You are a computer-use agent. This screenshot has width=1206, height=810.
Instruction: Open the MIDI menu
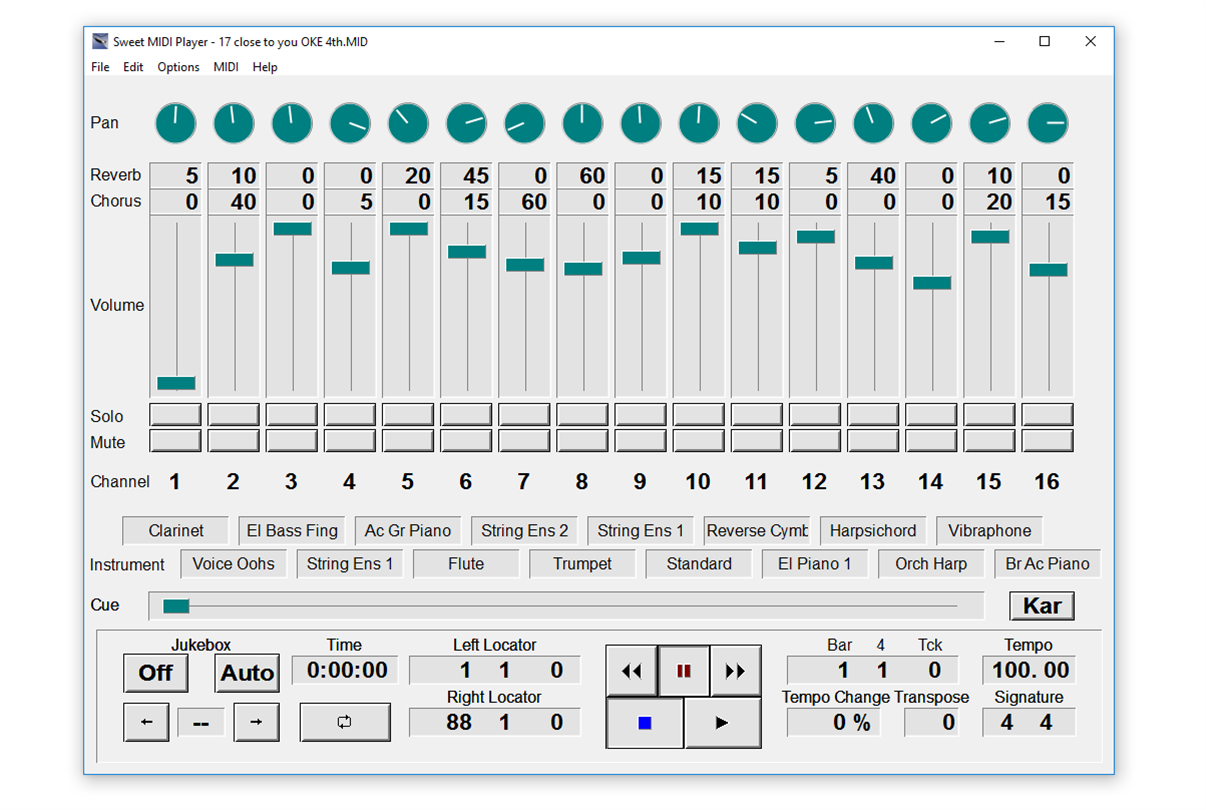click(x=226, y=67)
